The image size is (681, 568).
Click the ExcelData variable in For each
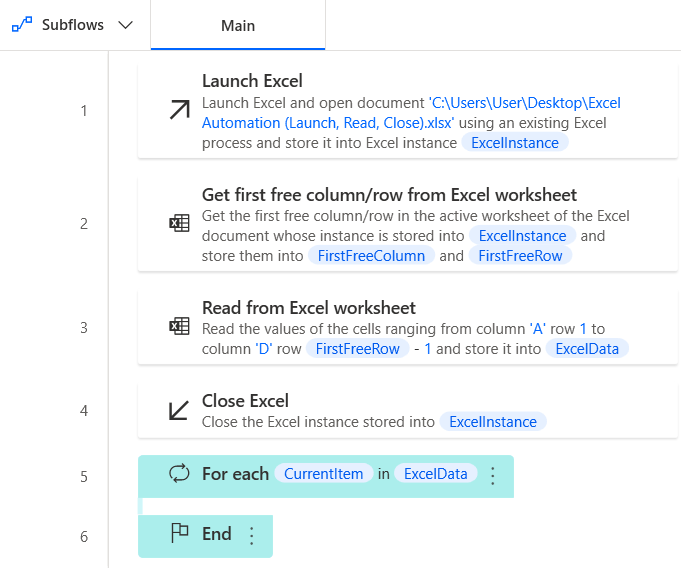point(436,474)
